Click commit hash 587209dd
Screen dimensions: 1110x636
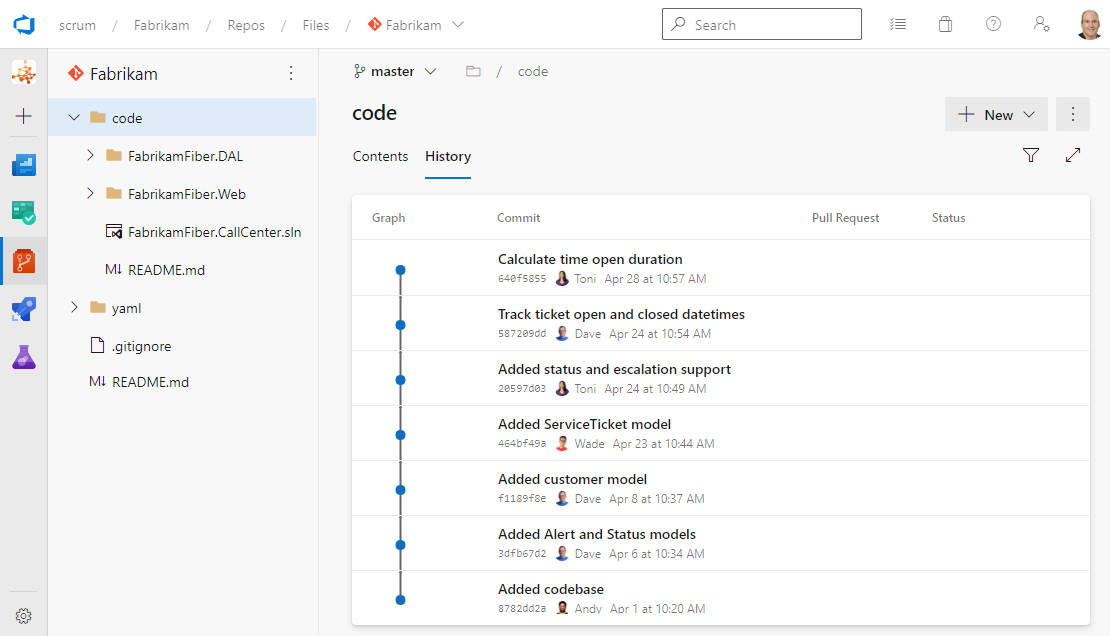[522, 334]
